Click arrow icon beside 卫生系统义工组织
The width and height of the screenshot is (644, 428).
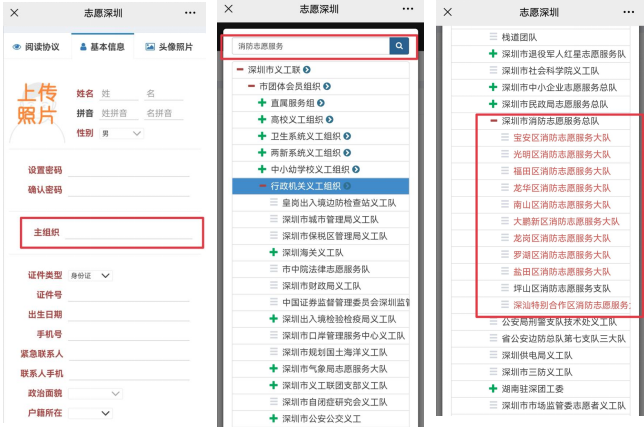tap(346, 136)
